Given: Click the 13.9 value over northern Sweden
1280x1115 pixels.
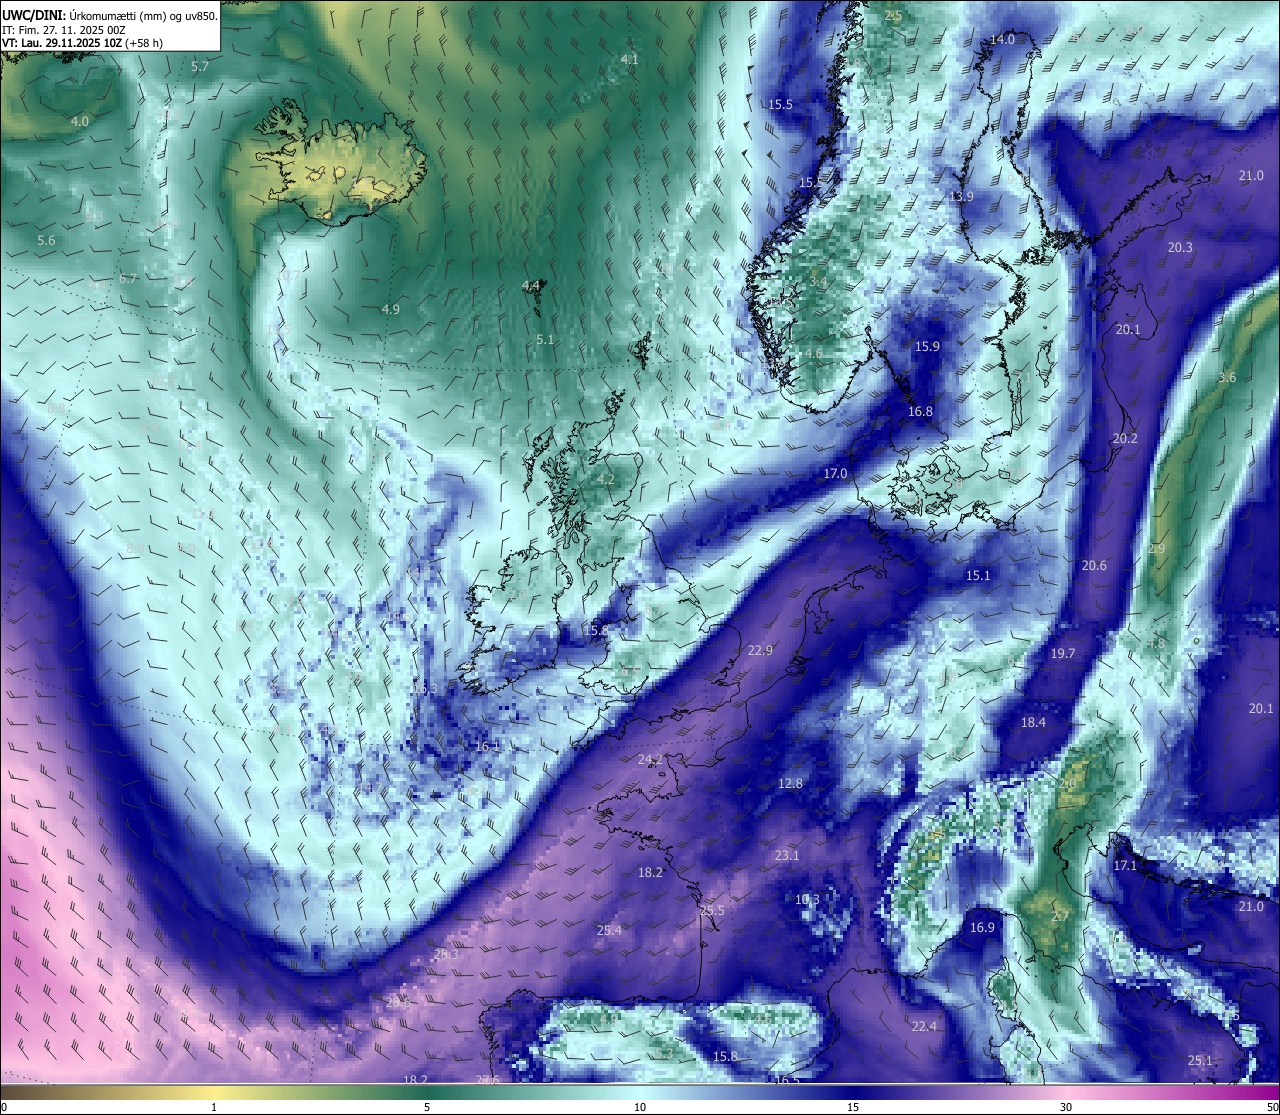Looking at the screenshot, I should pyautogui.click(x=961, y=197).
